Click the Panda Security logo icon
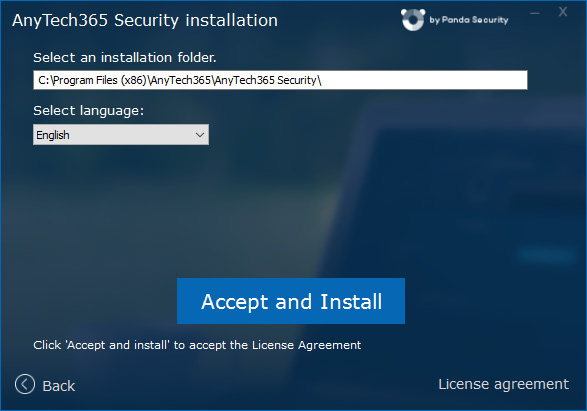Screen dimensions: 587x411 tap(413, 19)
